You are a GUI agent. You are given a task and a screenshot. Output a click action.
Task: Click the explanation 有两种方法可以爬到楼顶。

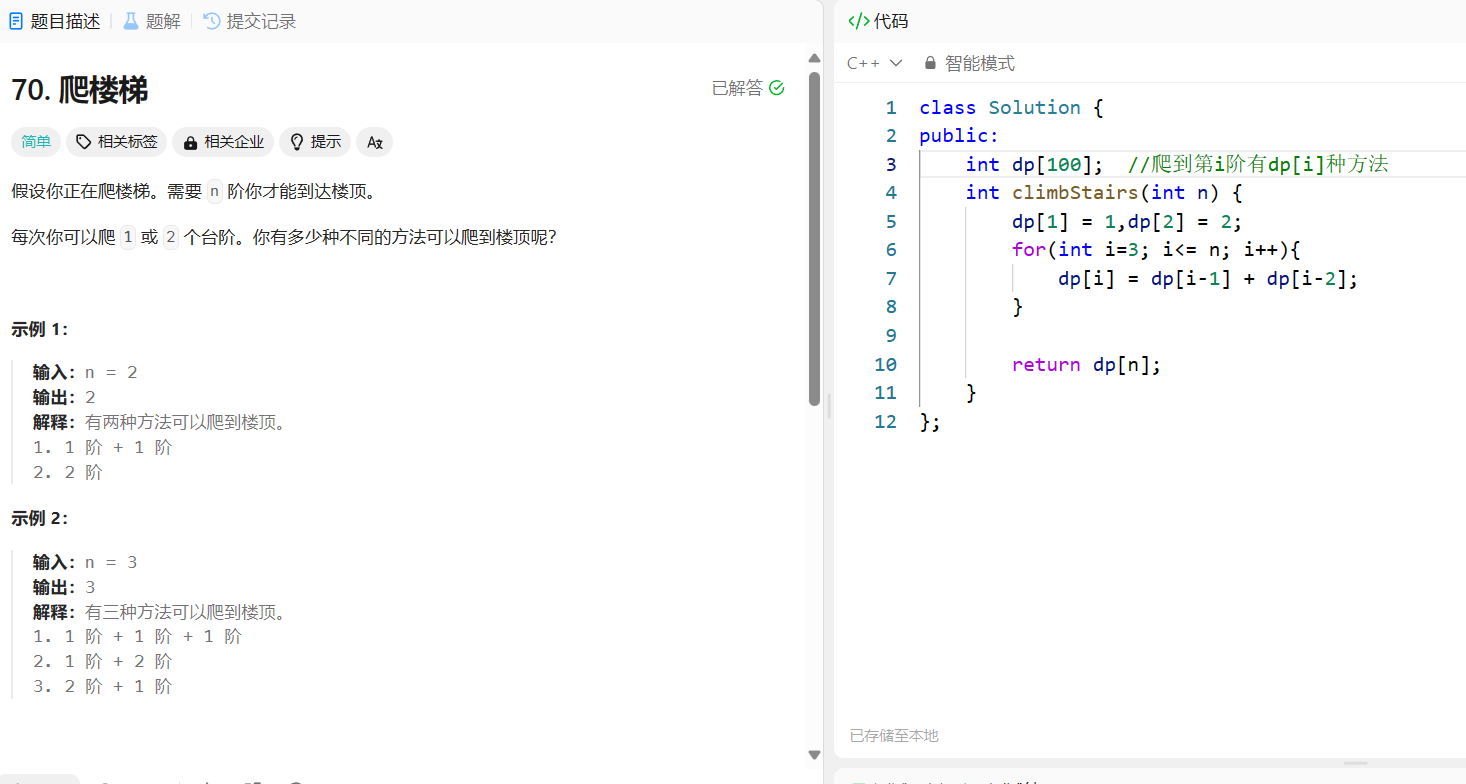(187, 422)
